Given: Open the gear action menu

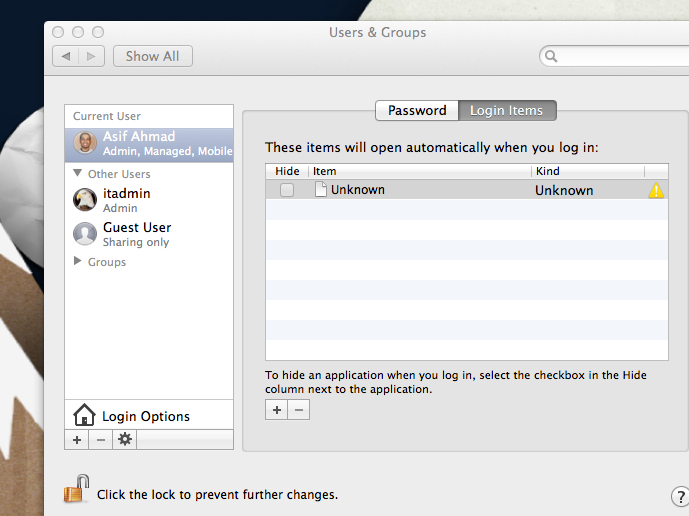Looking at the screenshot, I should [x=125, y=440].
